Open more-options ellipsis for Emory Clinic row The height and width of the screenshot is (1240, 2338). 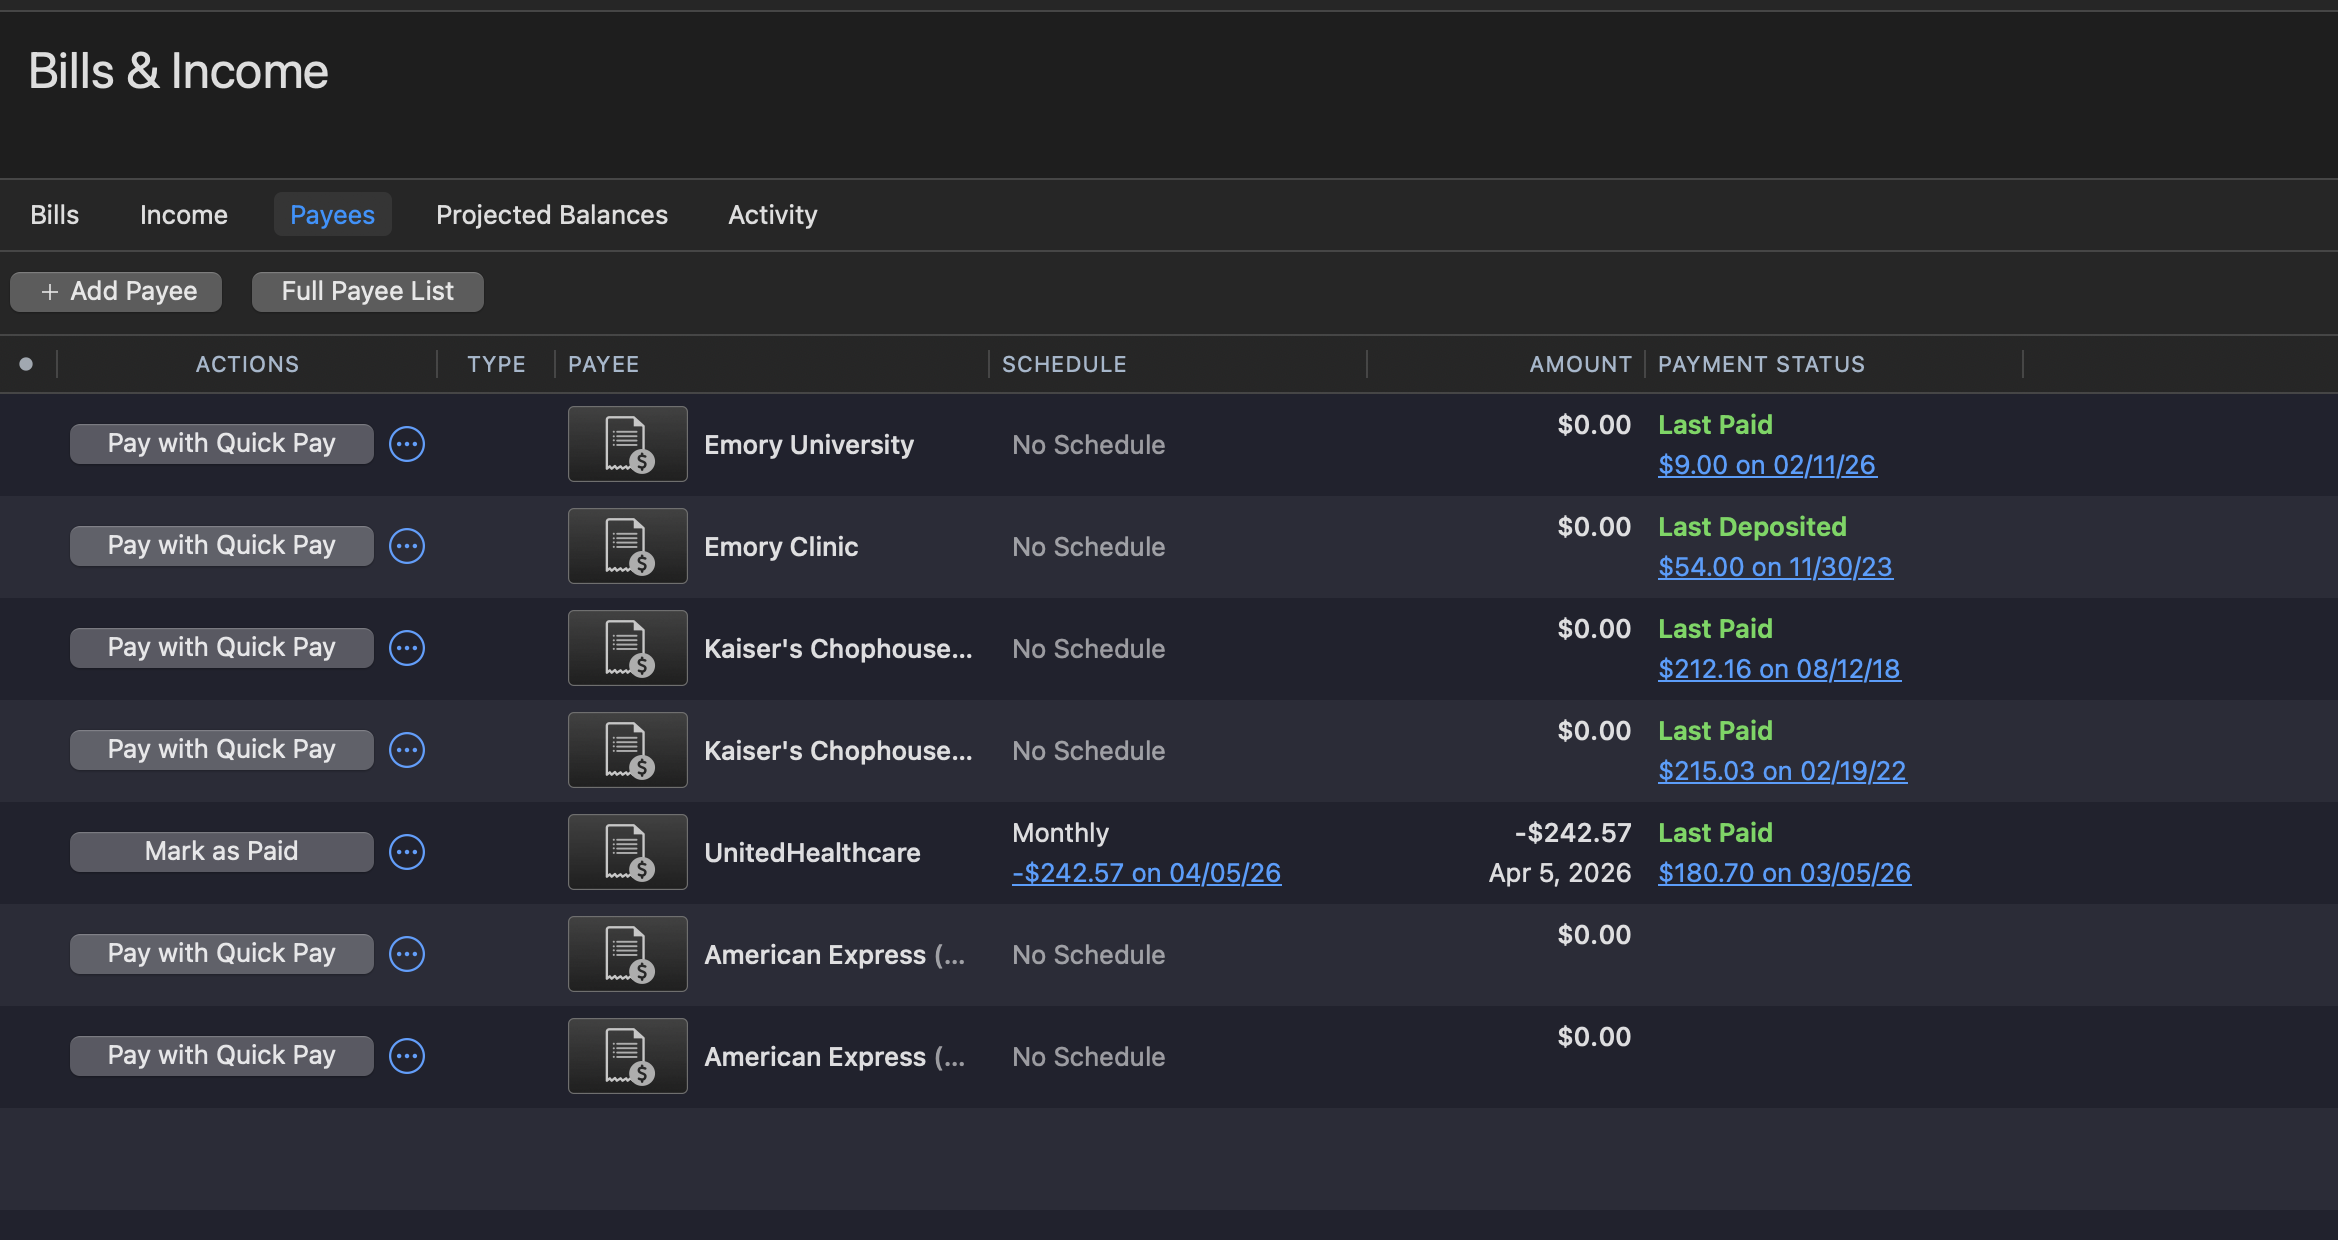coord(407,546)
